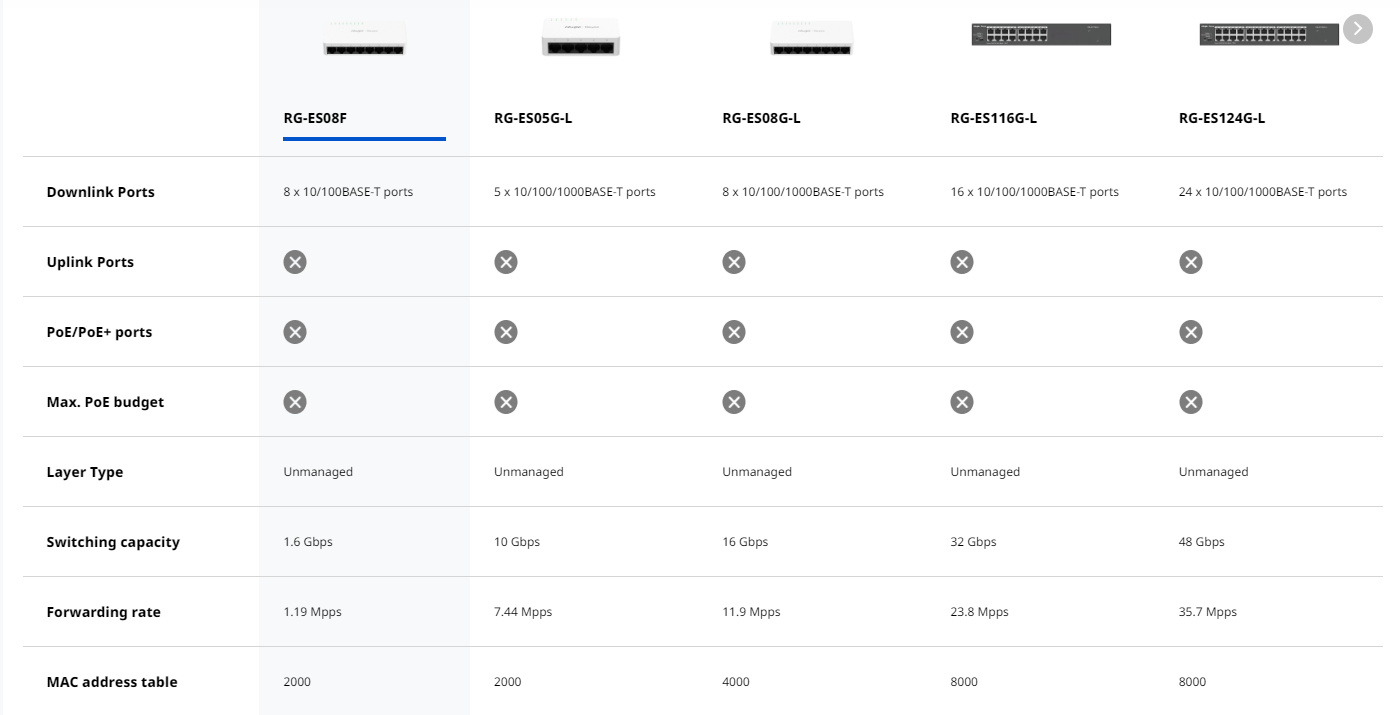1400x715 pixels.
Task: Open the RG-ES08F product image
Action: point(364,36)
